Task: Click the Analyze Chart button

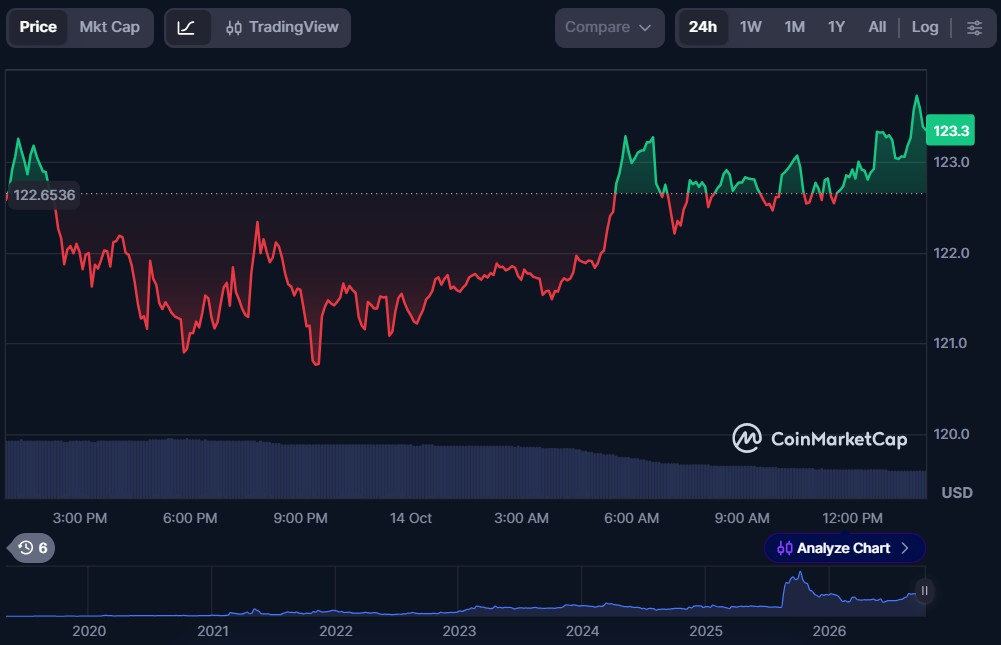Action: (x=844, y=548)
